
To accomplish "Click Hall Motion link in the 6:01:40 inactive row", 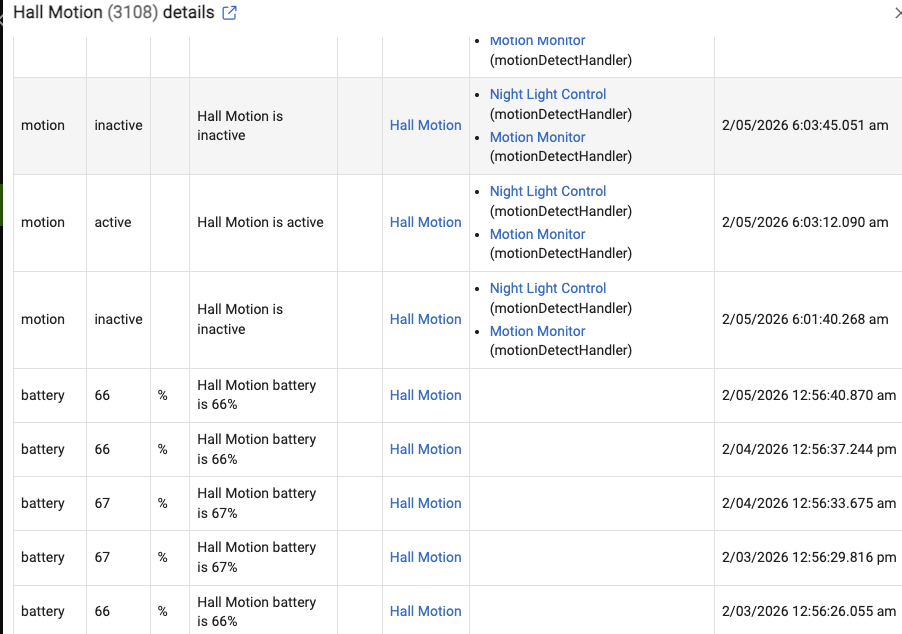I will [425, 319].
